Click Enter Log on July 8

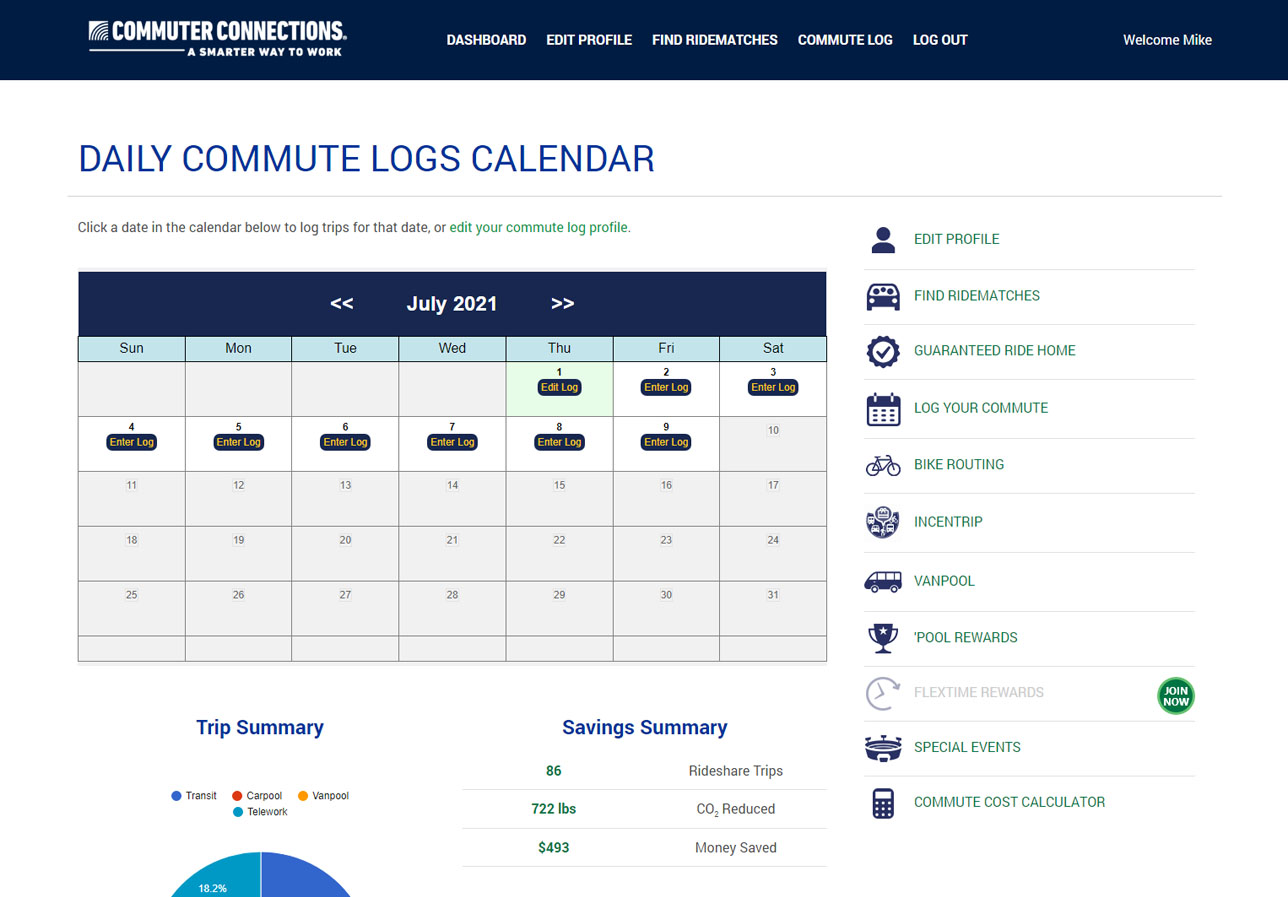559,442
